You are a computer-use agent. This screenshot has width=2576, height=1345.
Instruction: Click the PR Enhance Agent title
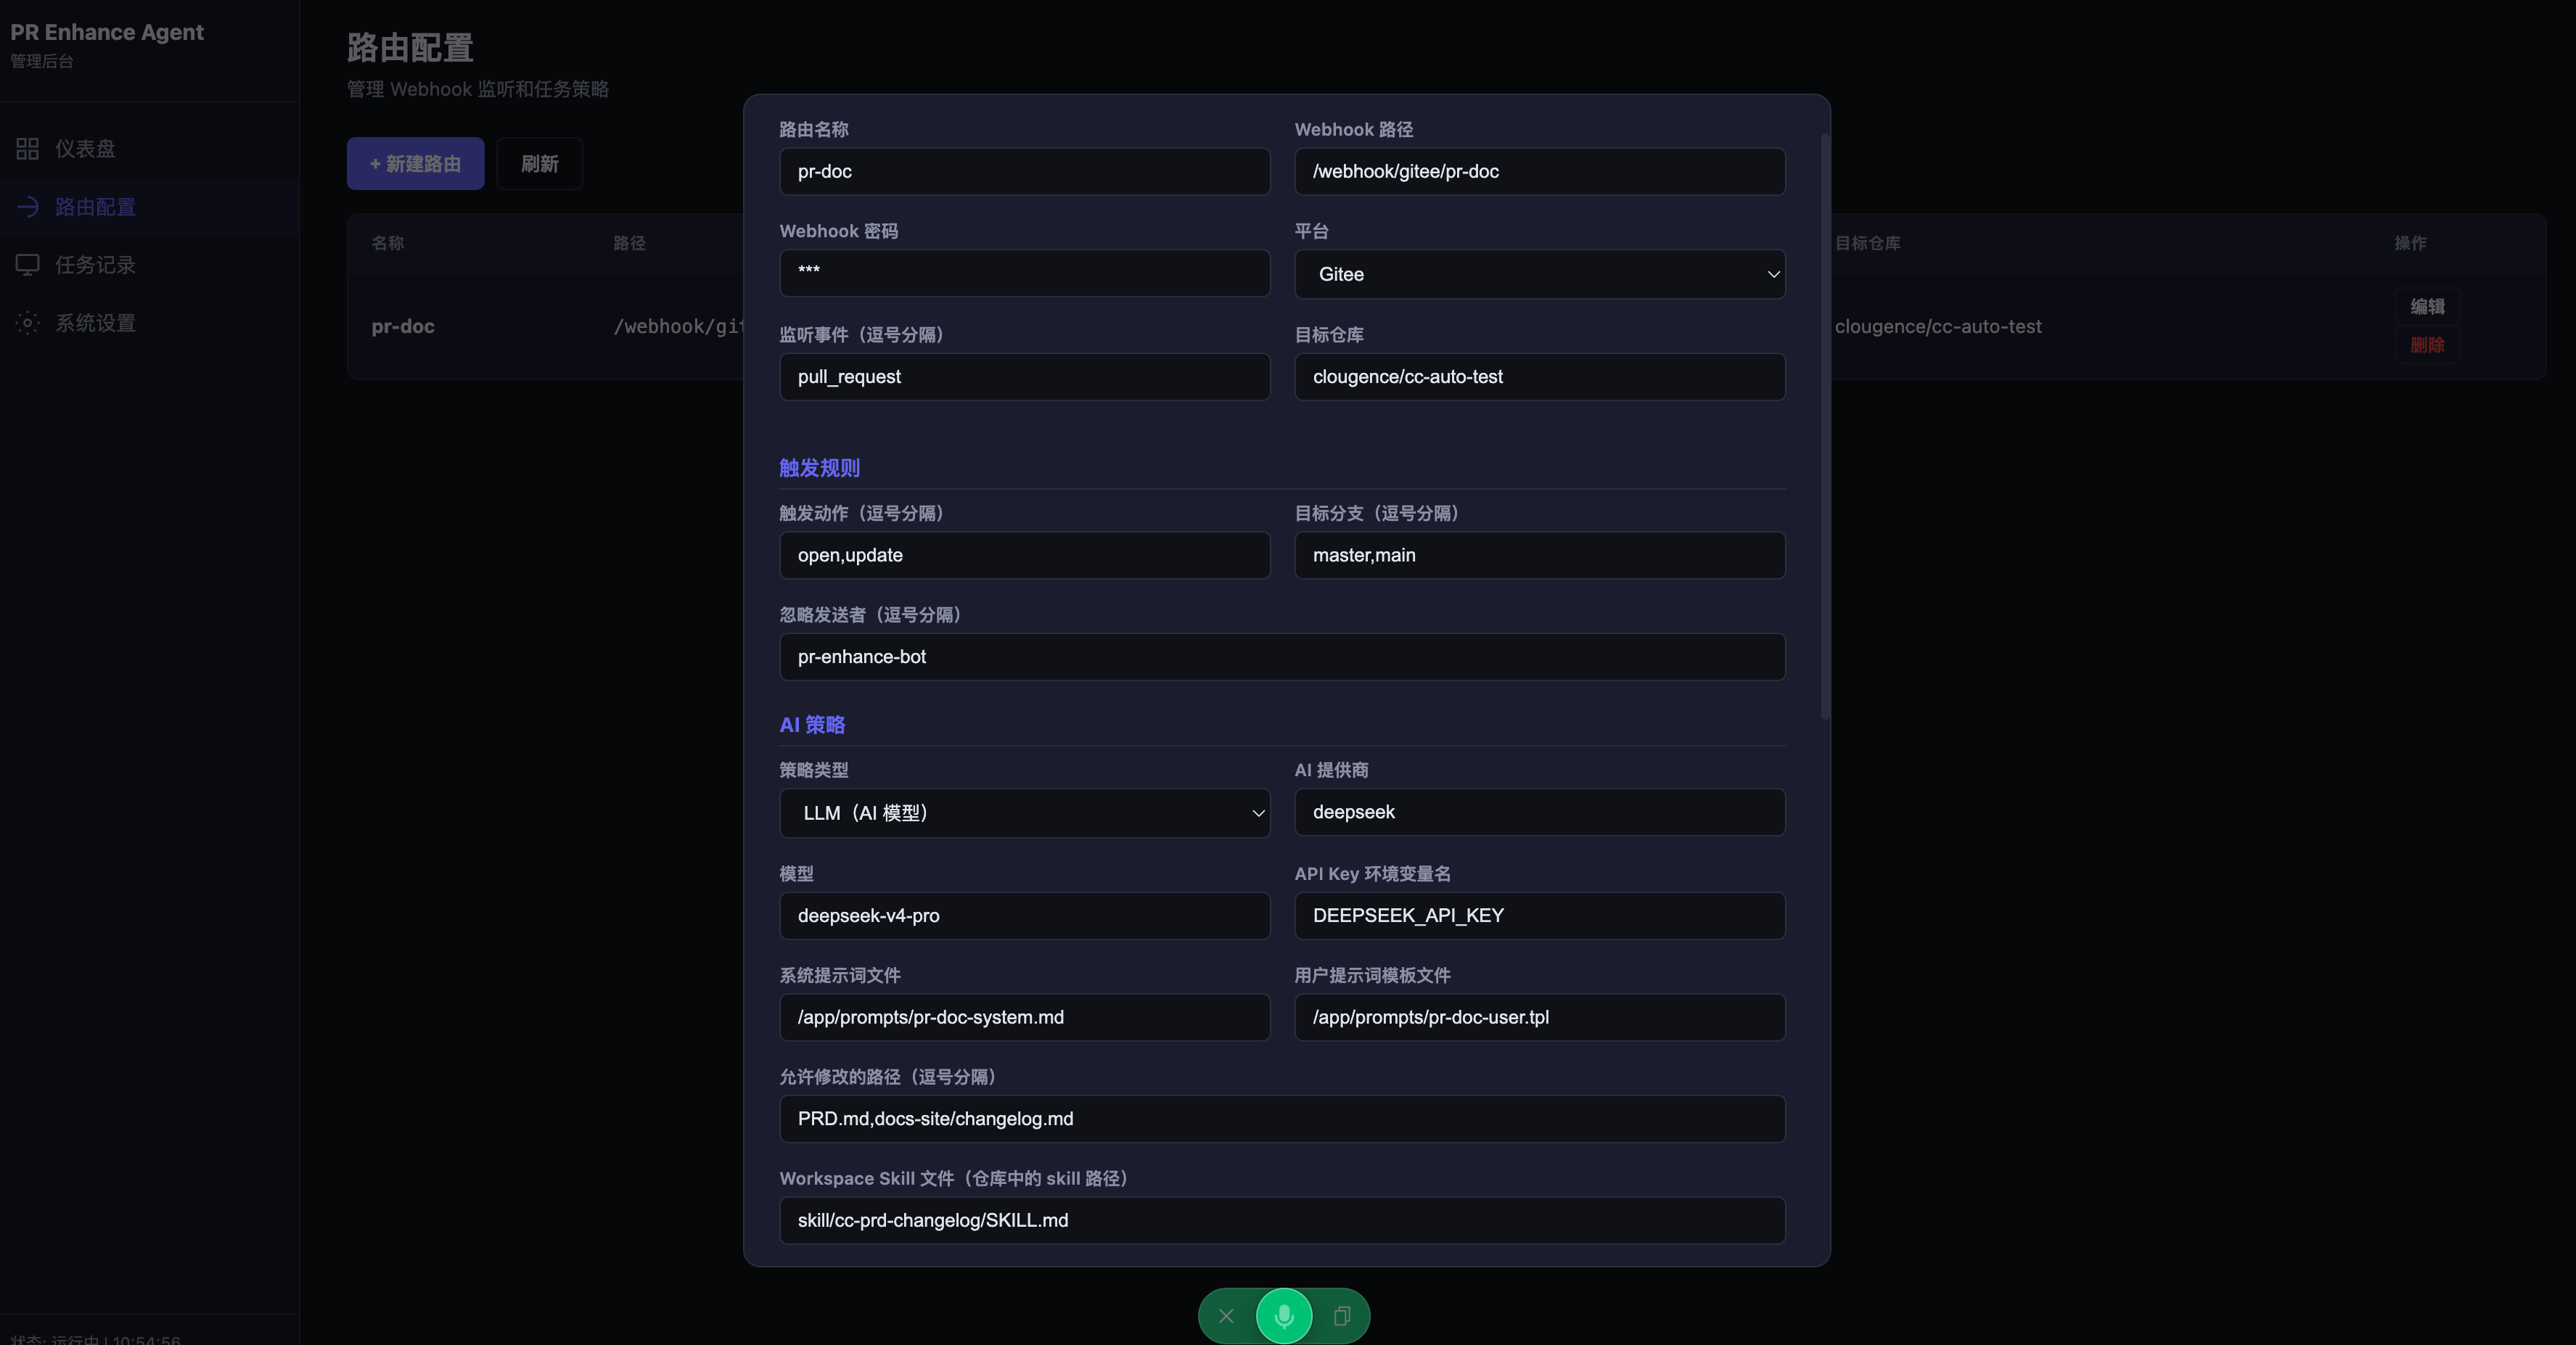pos(107,32)
